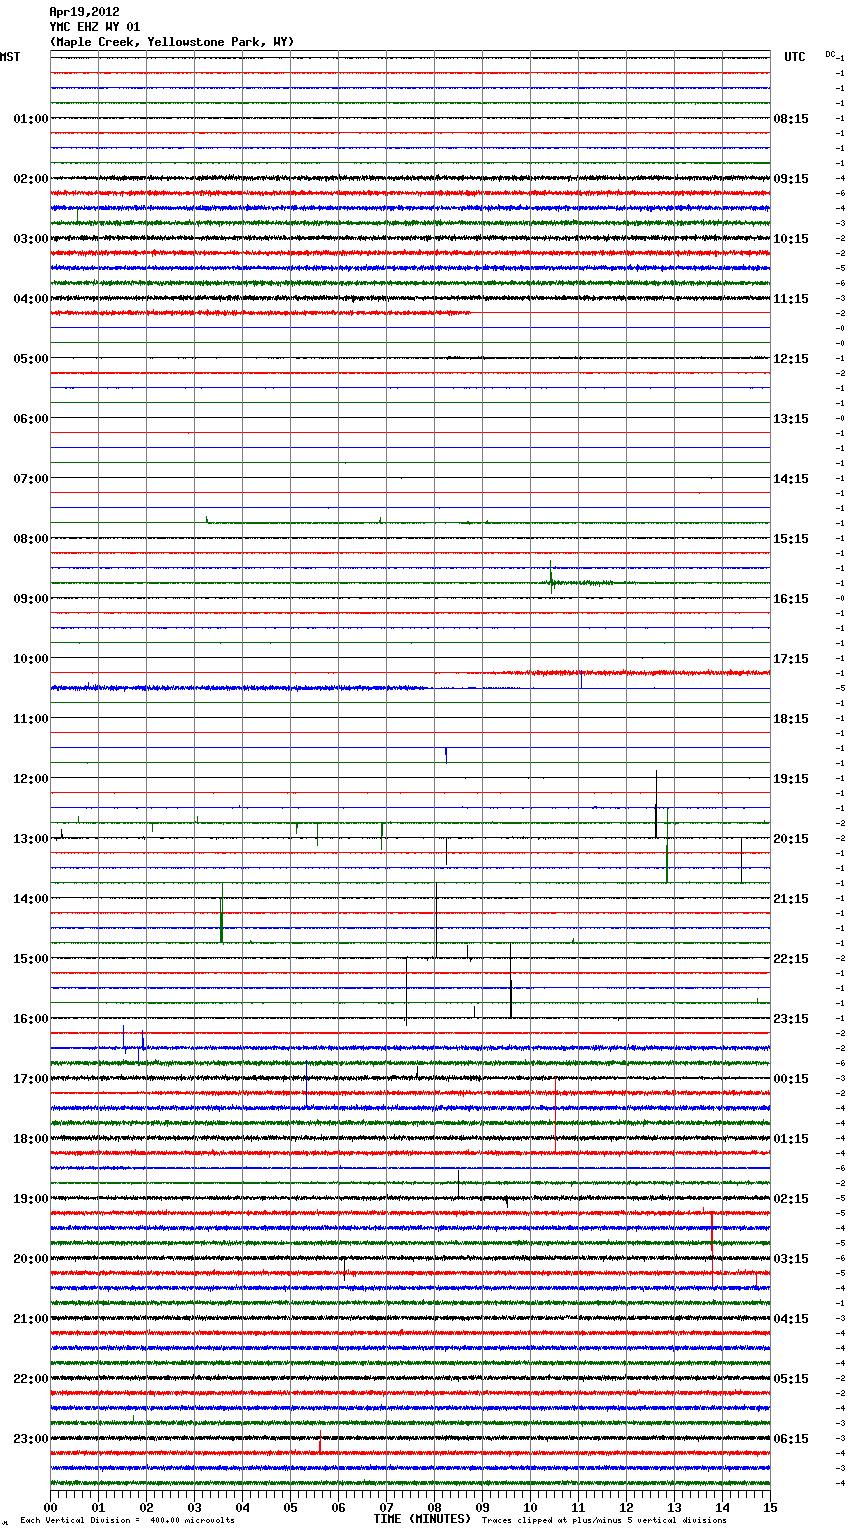This screenshot has height=1534, width=850.
Task: Click "Each Vertical Division = 400.00 microvolts" note
Action: [128, 1521]
